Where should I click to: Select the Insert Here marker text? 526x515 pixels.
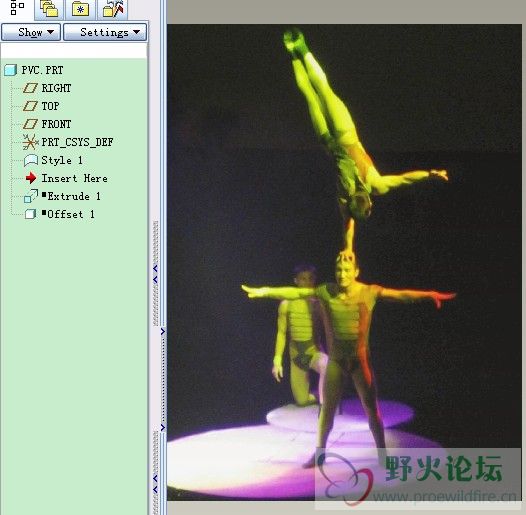coord(74,178)
